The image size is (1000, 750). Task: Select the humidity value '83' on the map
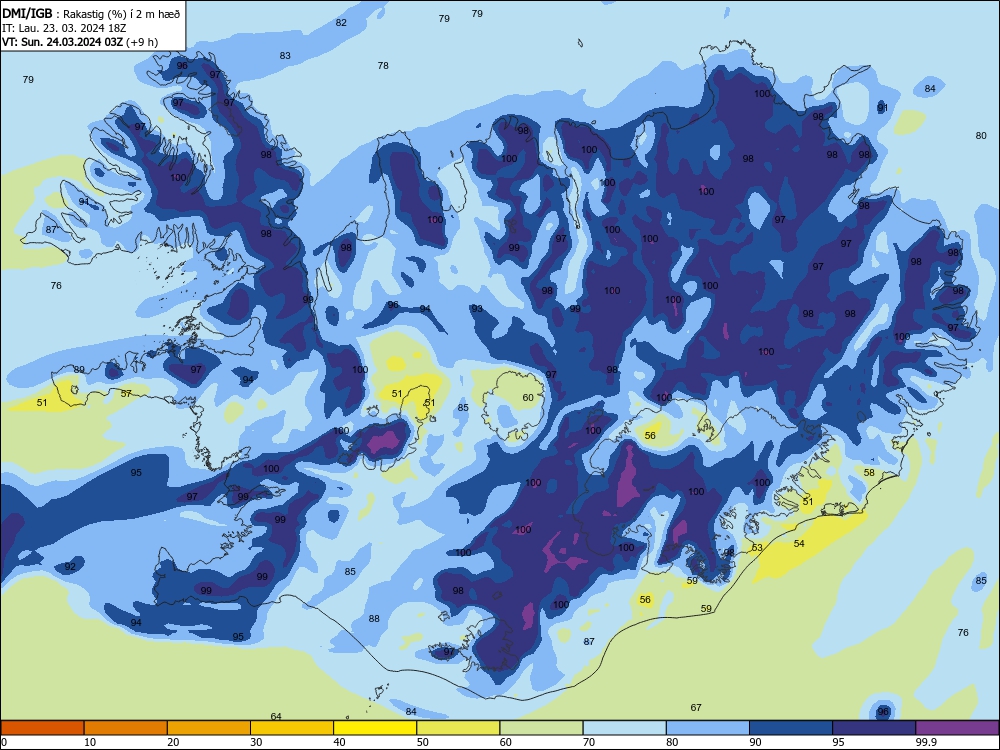point(285,56)
